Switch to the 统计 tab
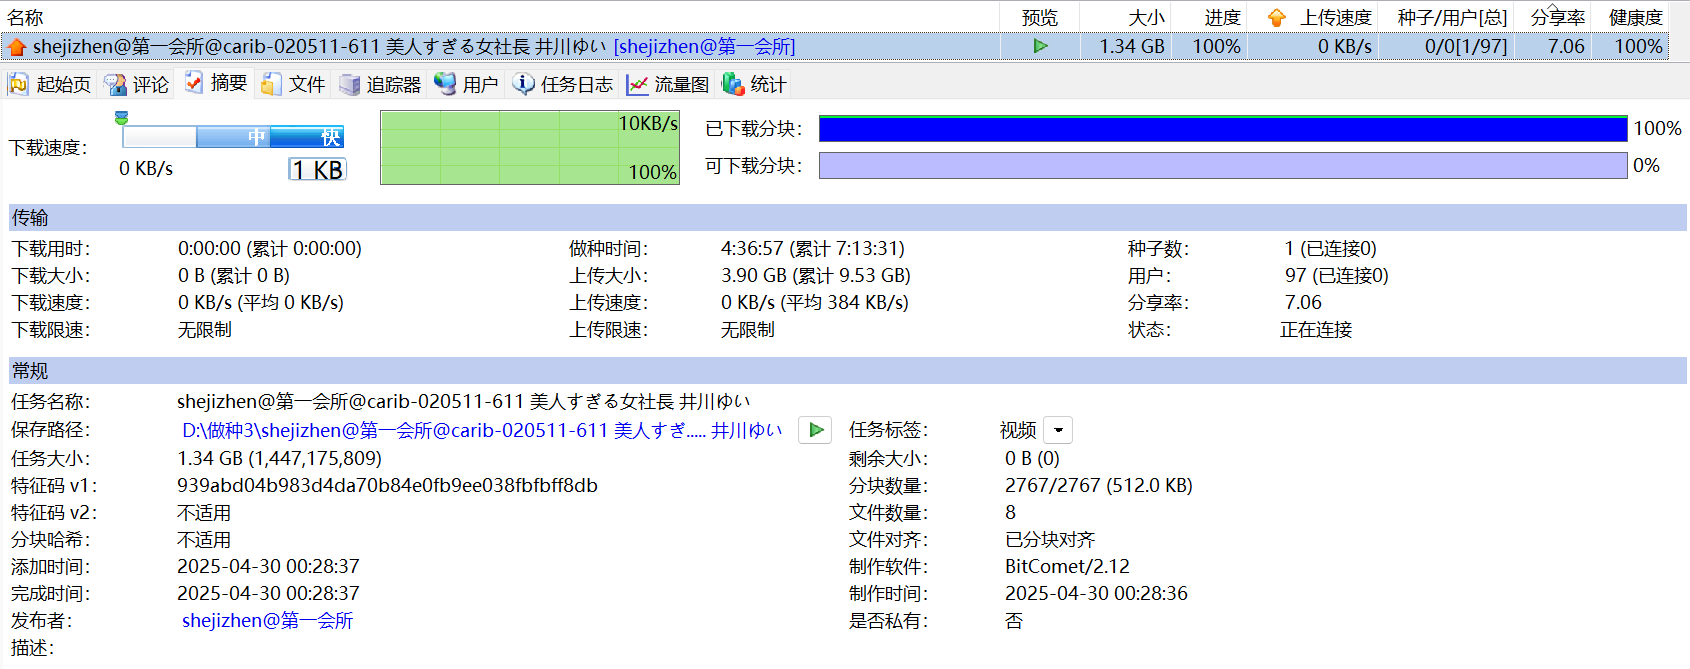 (x=755, y=85)
